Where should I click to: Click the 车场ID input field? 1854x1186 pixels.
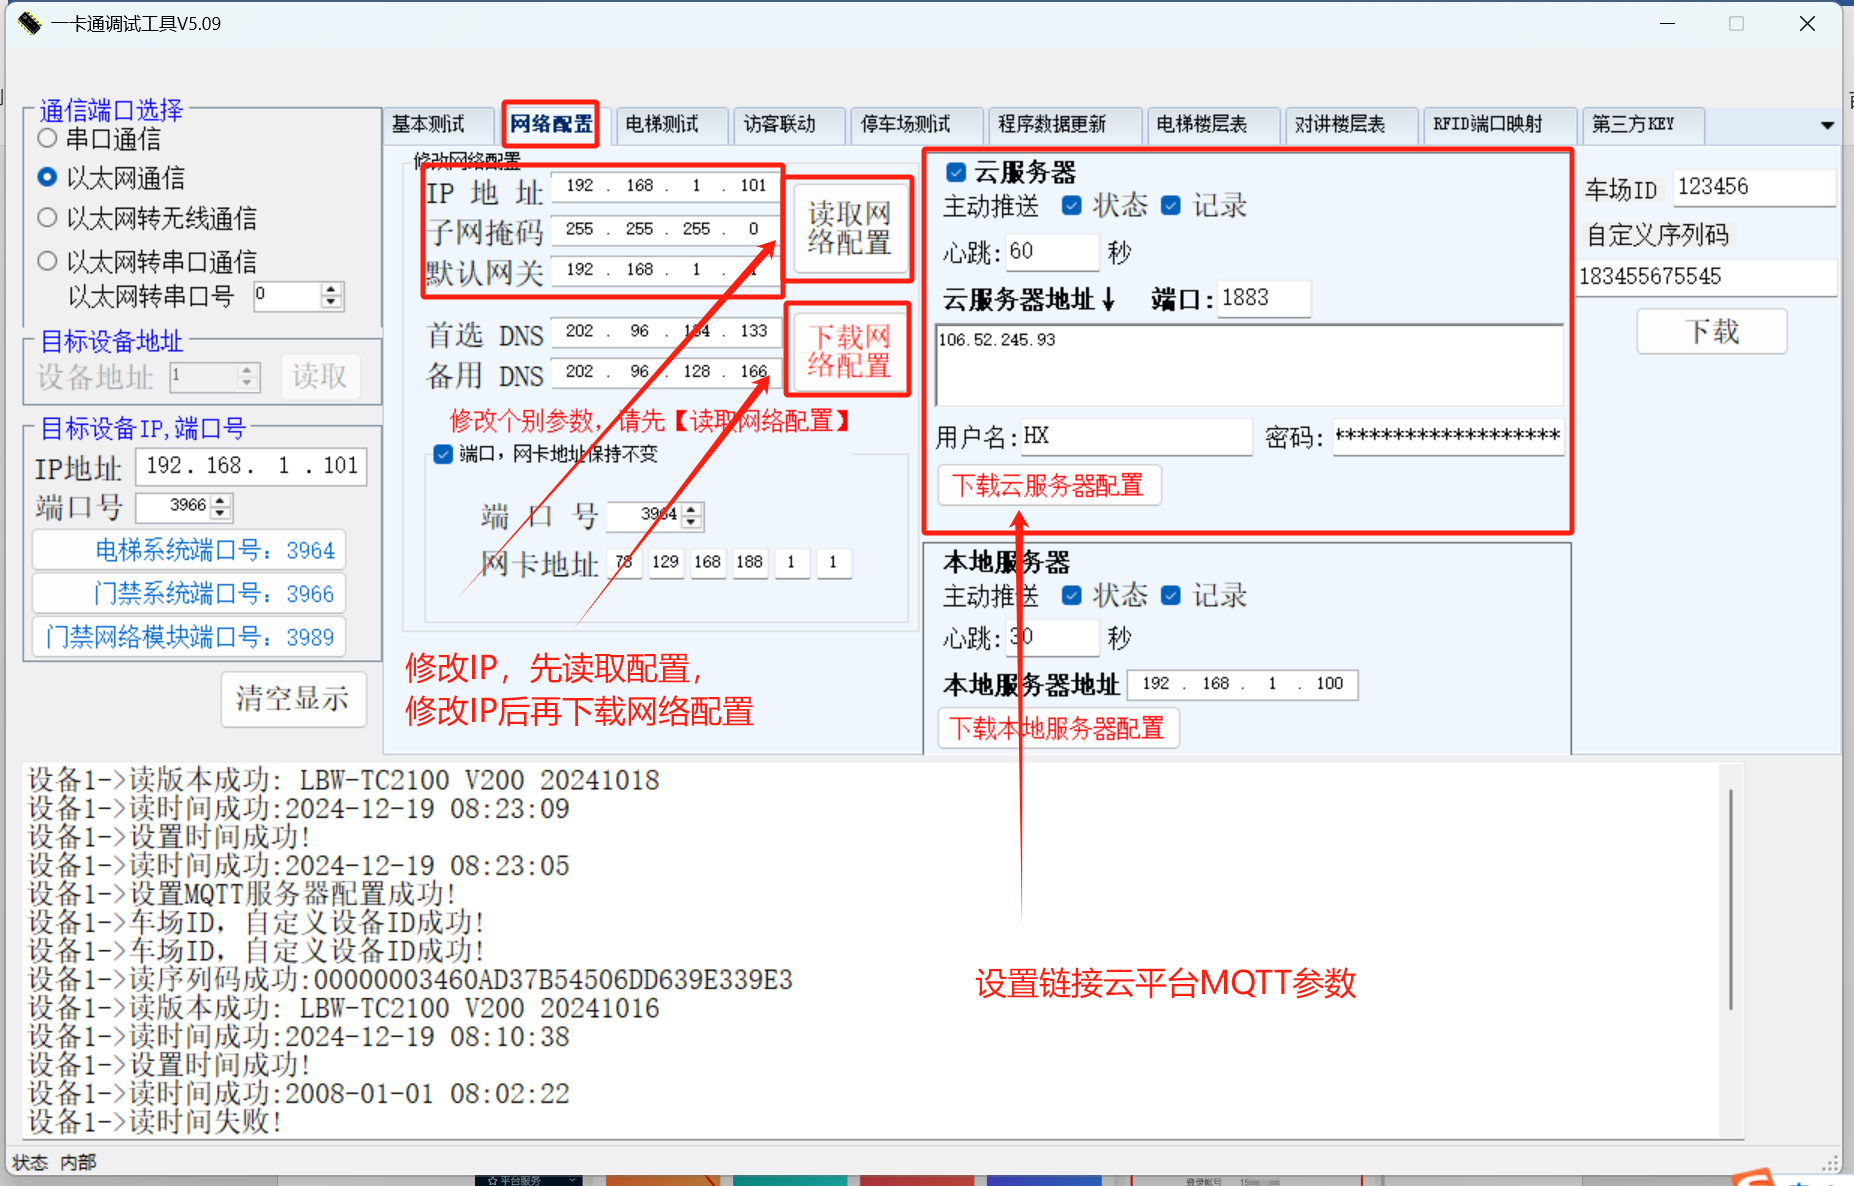(x=1753, y=187)
